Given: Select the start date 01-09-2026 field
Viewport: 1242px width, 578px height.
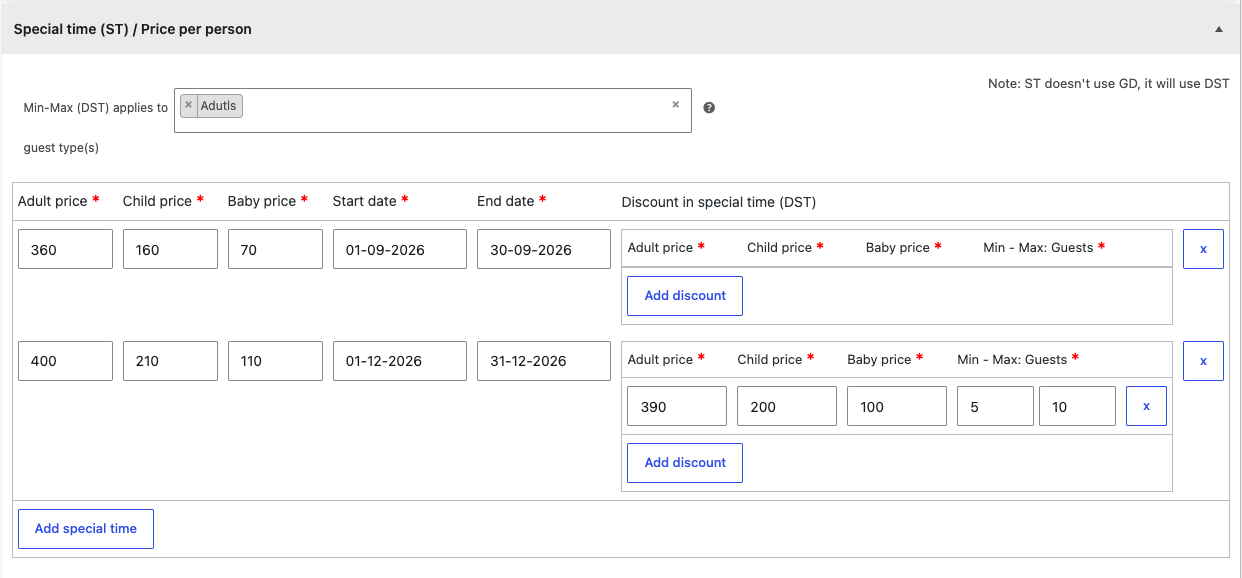Looking at the screenshot, I should [400, 249].
